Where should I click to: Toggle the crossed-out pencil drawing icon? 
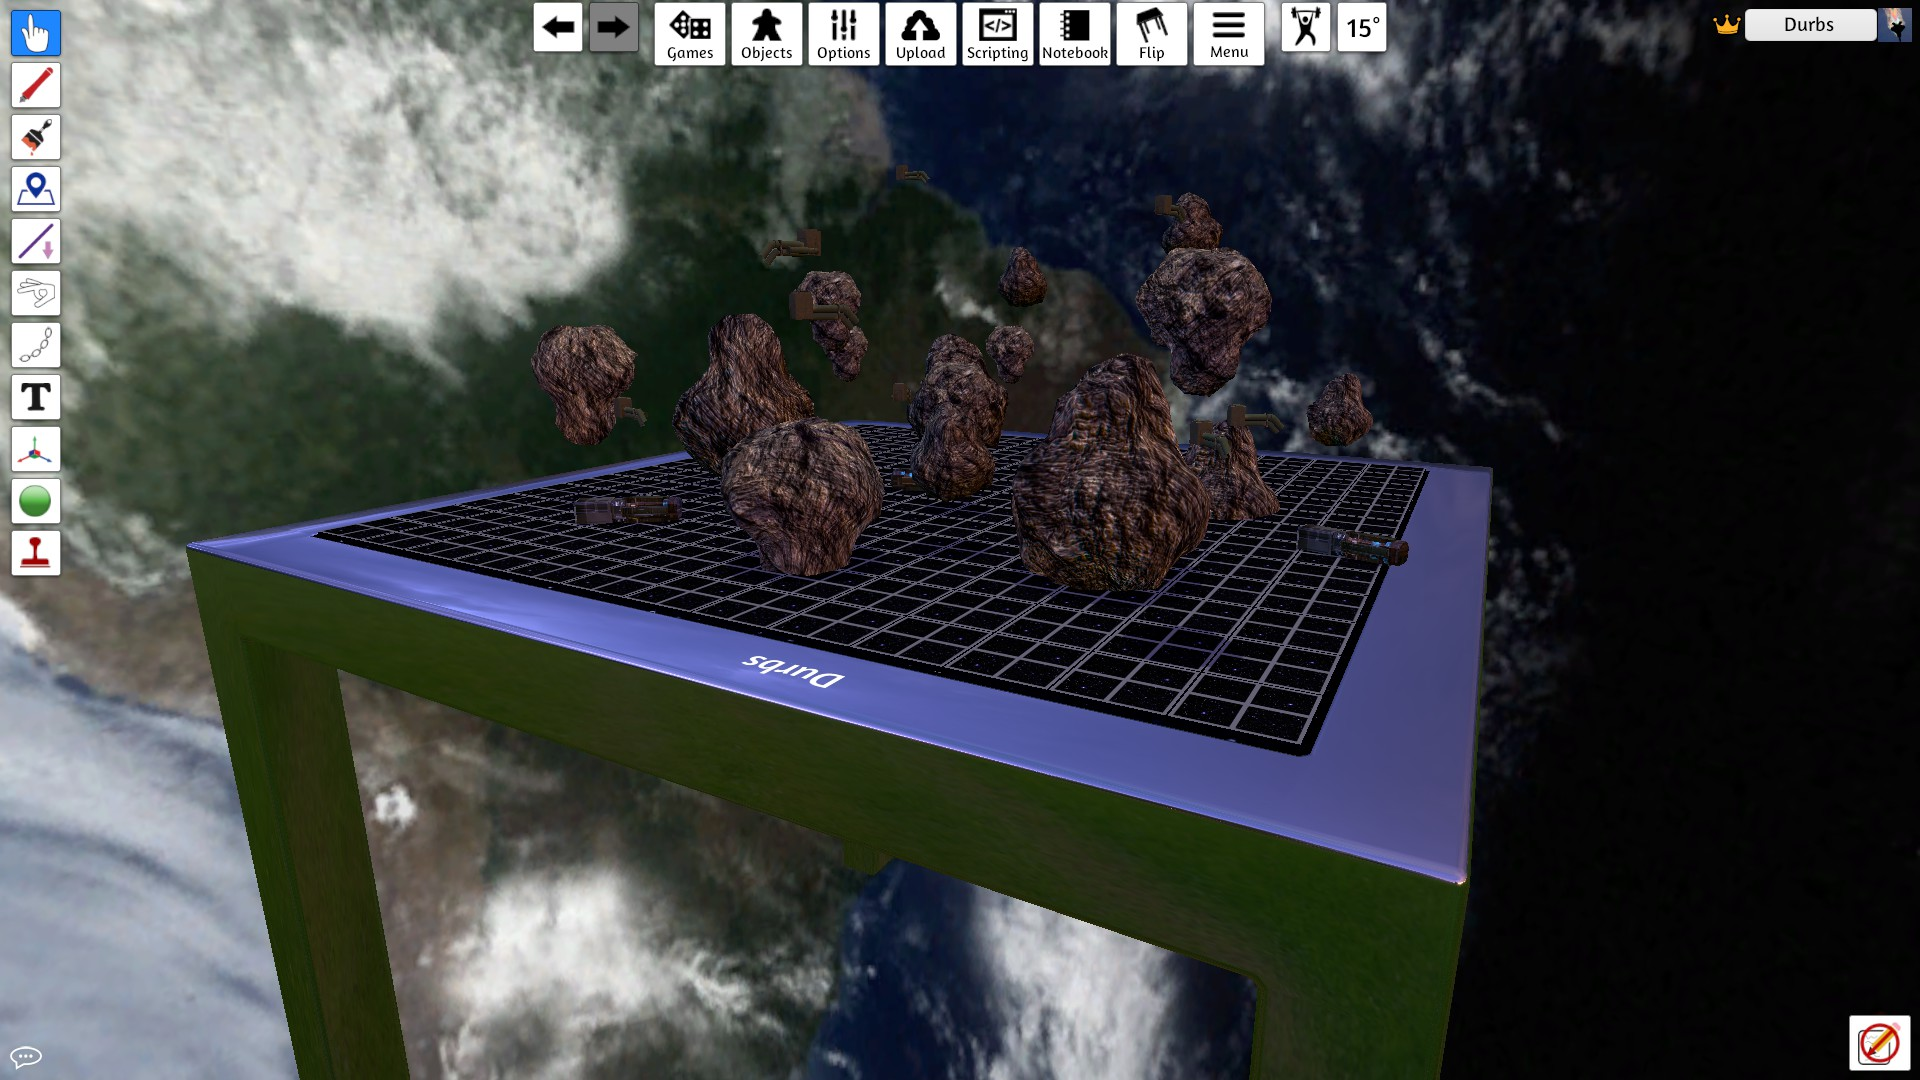(1879, 1043)
